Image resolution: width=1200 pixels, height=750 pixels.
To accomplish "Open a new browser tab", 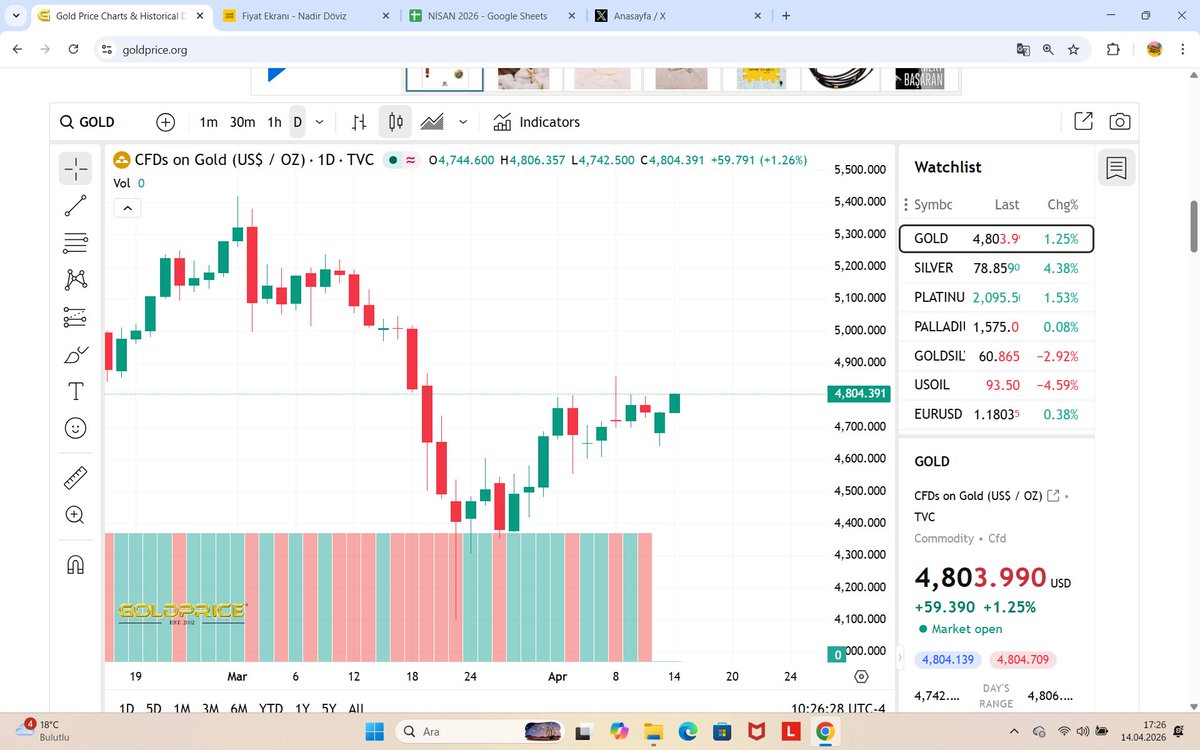I will tap(786, 16).
